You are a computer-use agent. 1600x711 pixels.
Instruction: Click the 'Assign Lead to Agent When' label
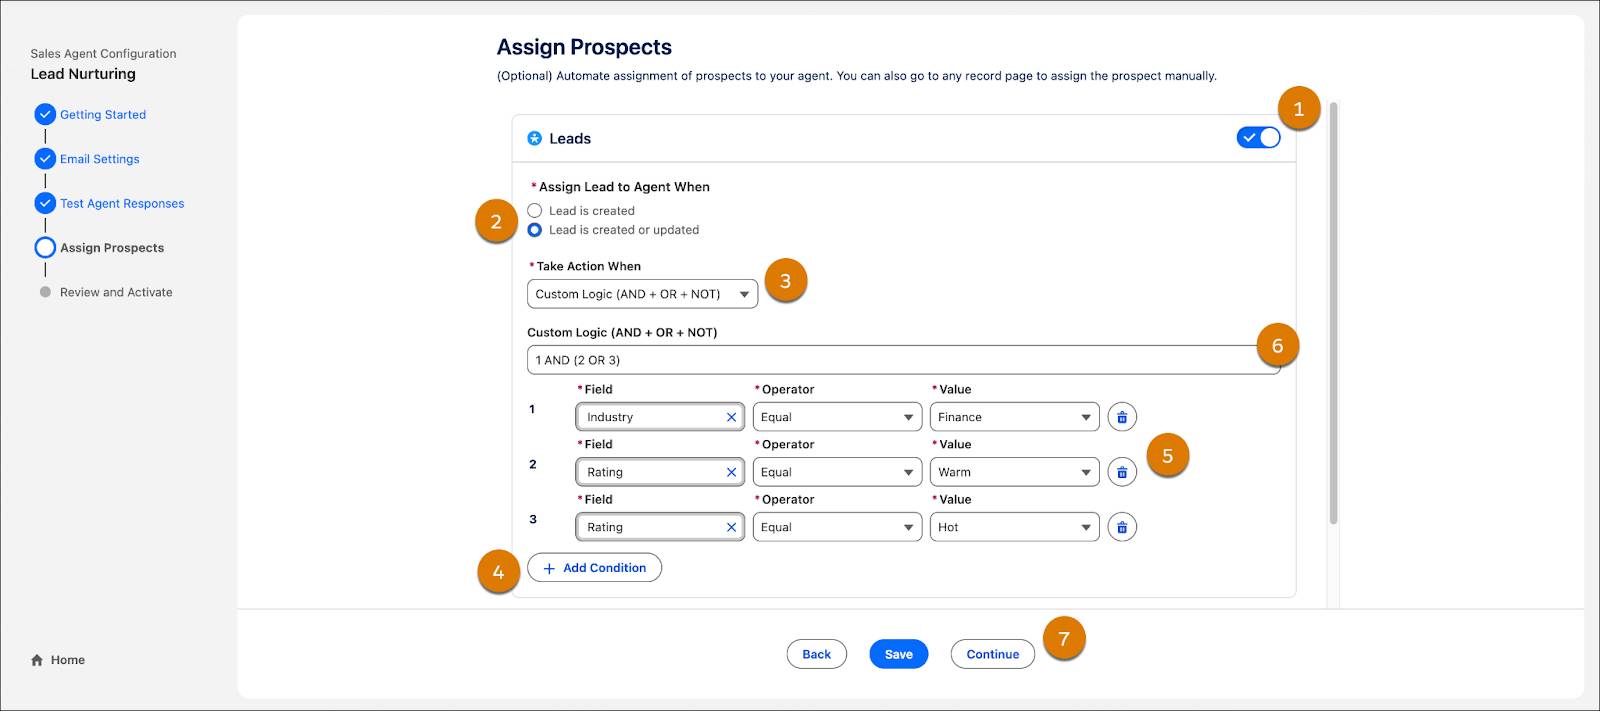click(x=624, y=187)
